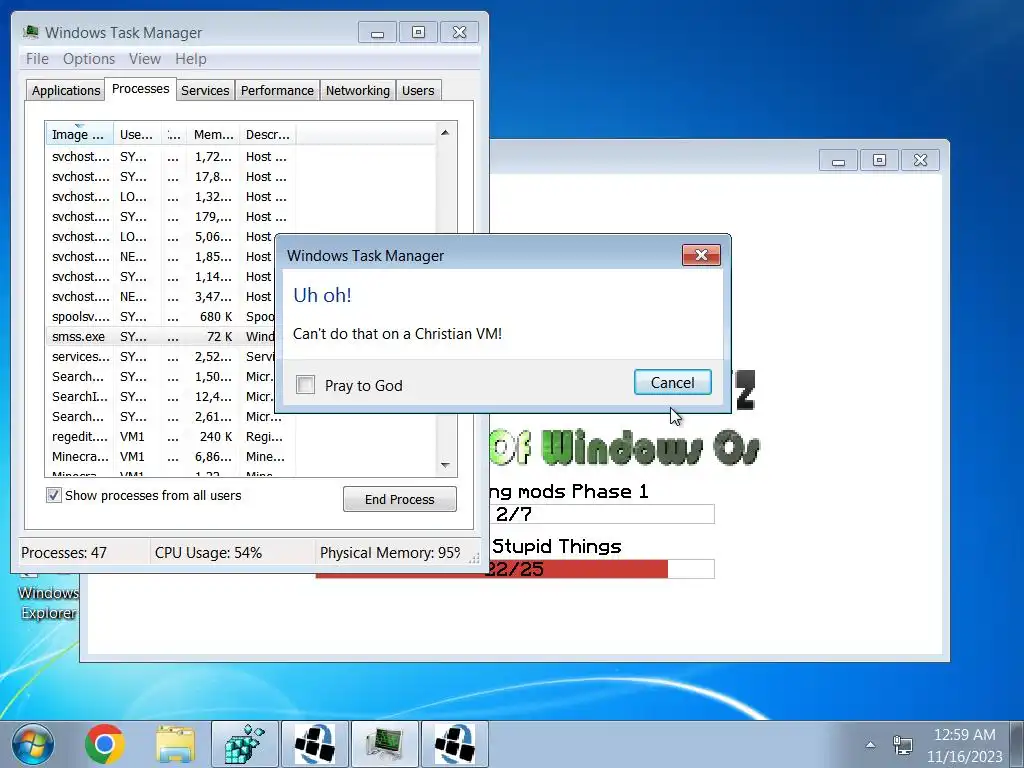Minimize the Windows Task Manager window
The image size is (1024, 768).
click(377, 33)
